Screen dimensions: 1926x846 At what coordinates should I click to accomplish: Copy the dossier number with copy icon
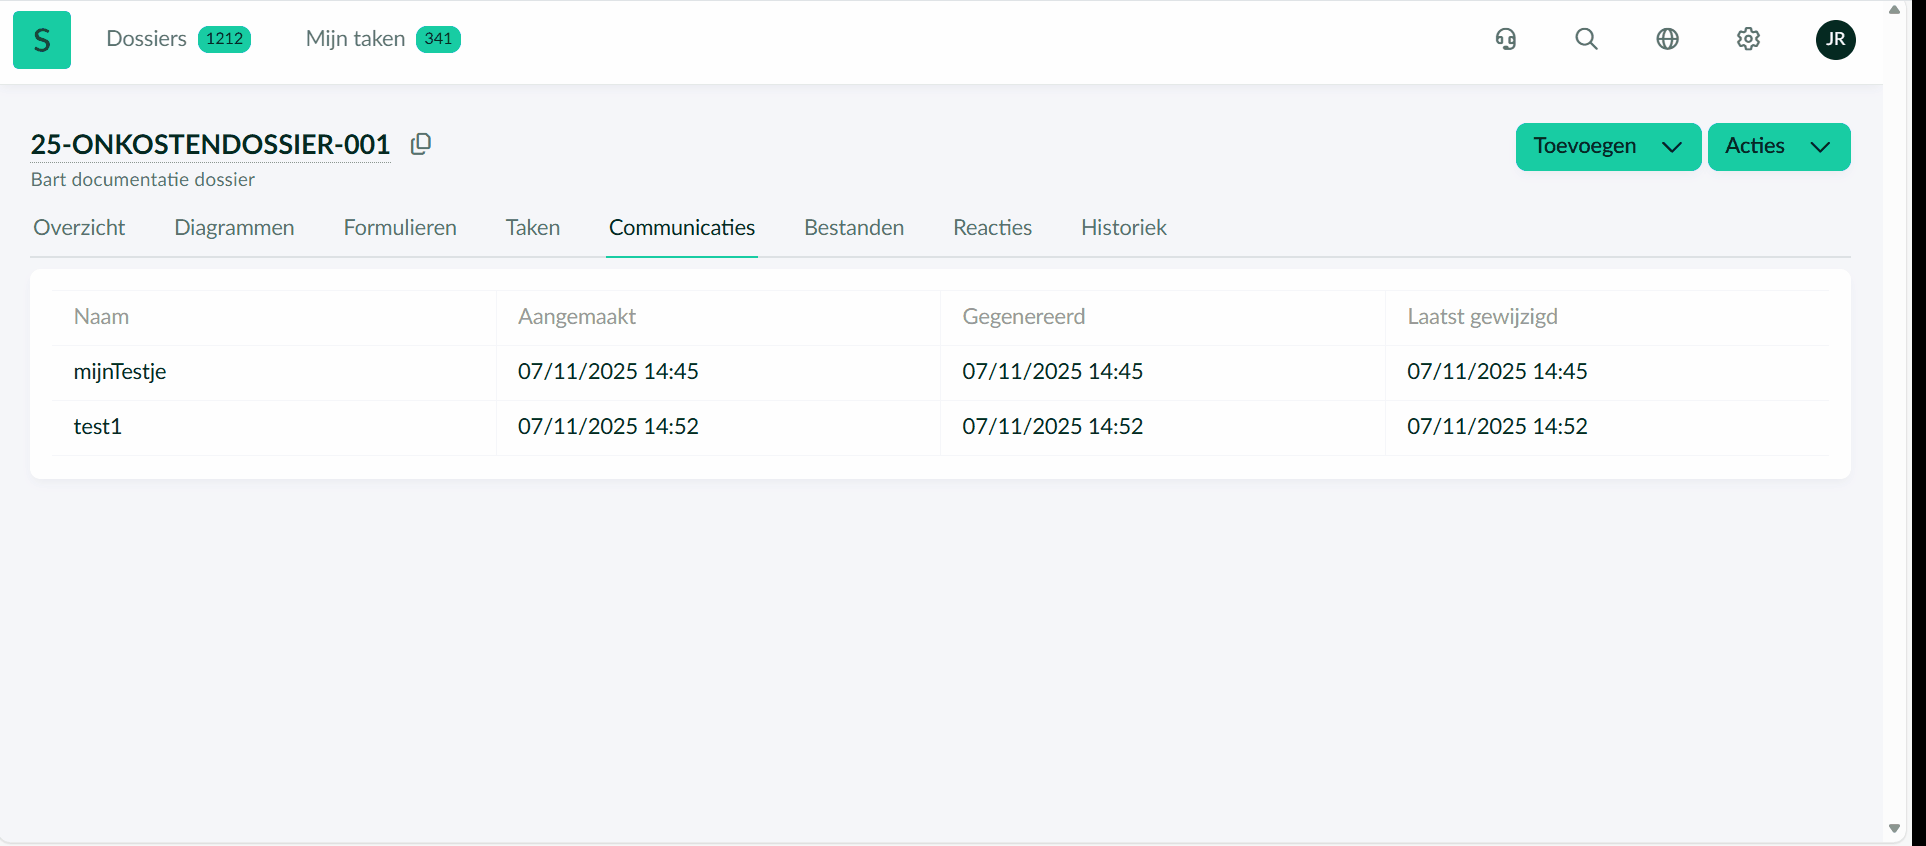click(421, 144)
